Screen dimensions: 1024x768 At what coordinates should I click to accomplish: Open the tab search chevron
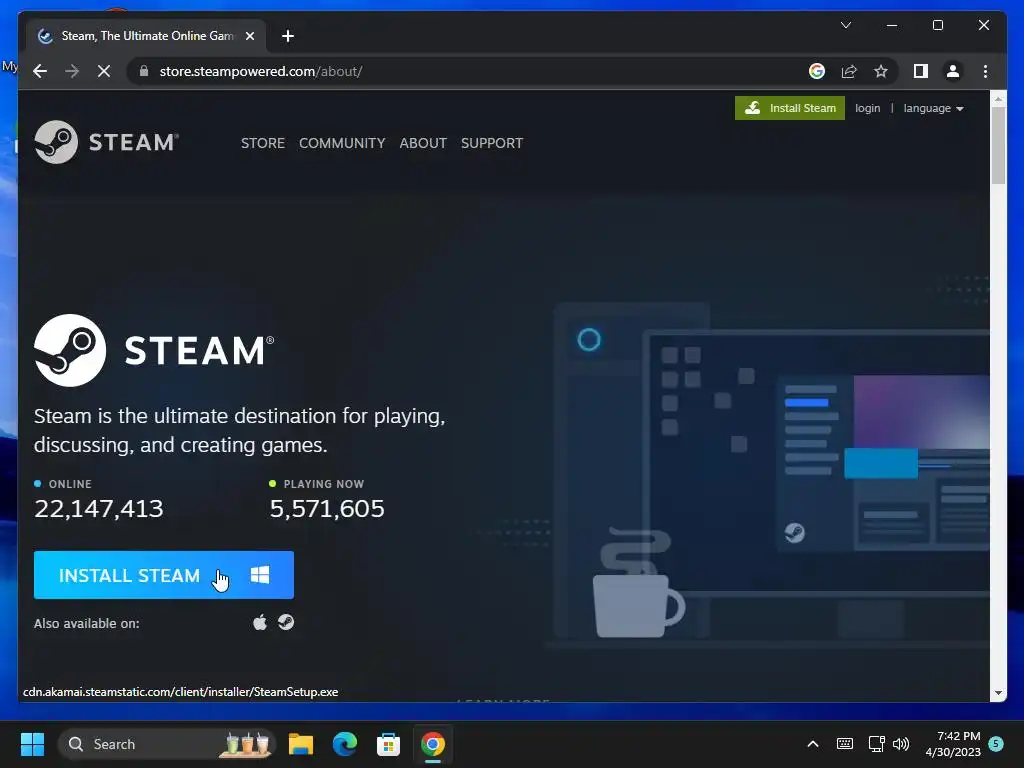pyautogui.click(x=846, y=25)
